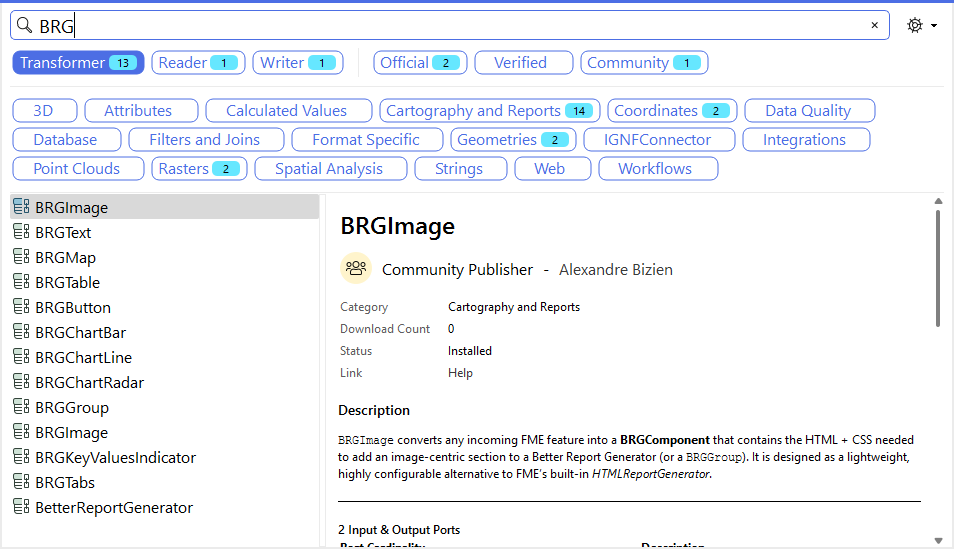Click the Installed status value

(x=470, y=351)
